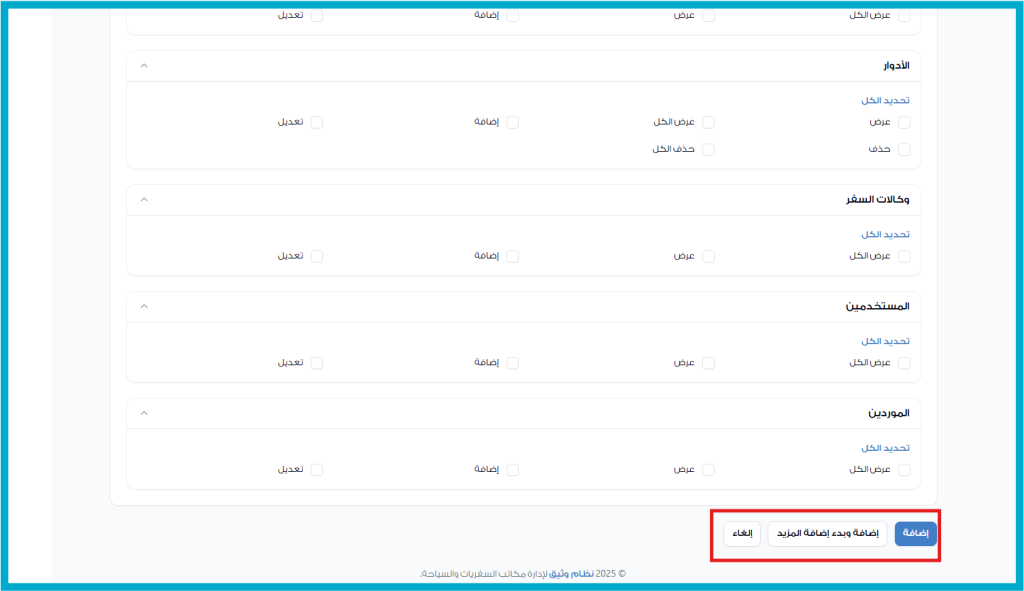Tick تعديل checkbox for المستخدمين
This screenshot has width=1024, height=591.
[x=316, y=363]
